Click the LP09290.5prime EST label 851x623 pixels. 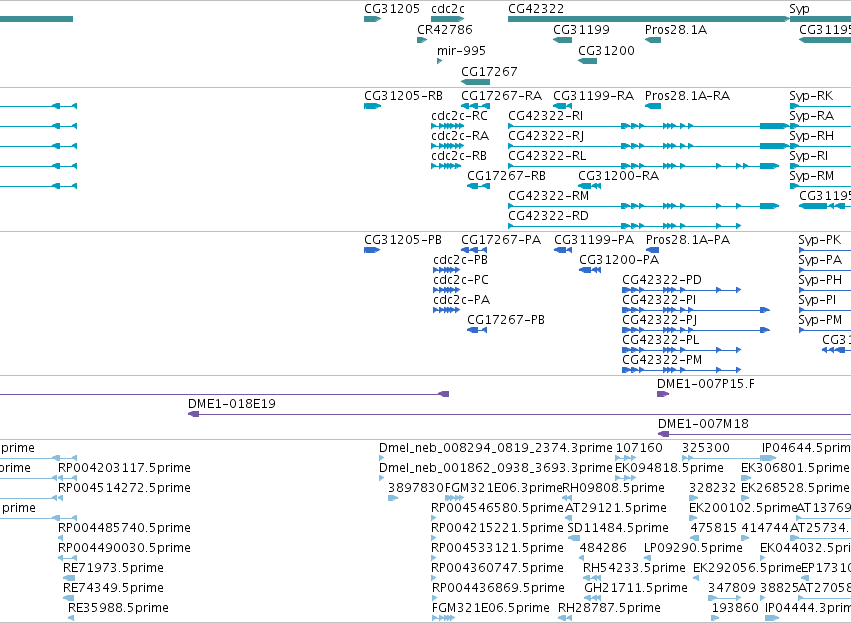[694, 548]
